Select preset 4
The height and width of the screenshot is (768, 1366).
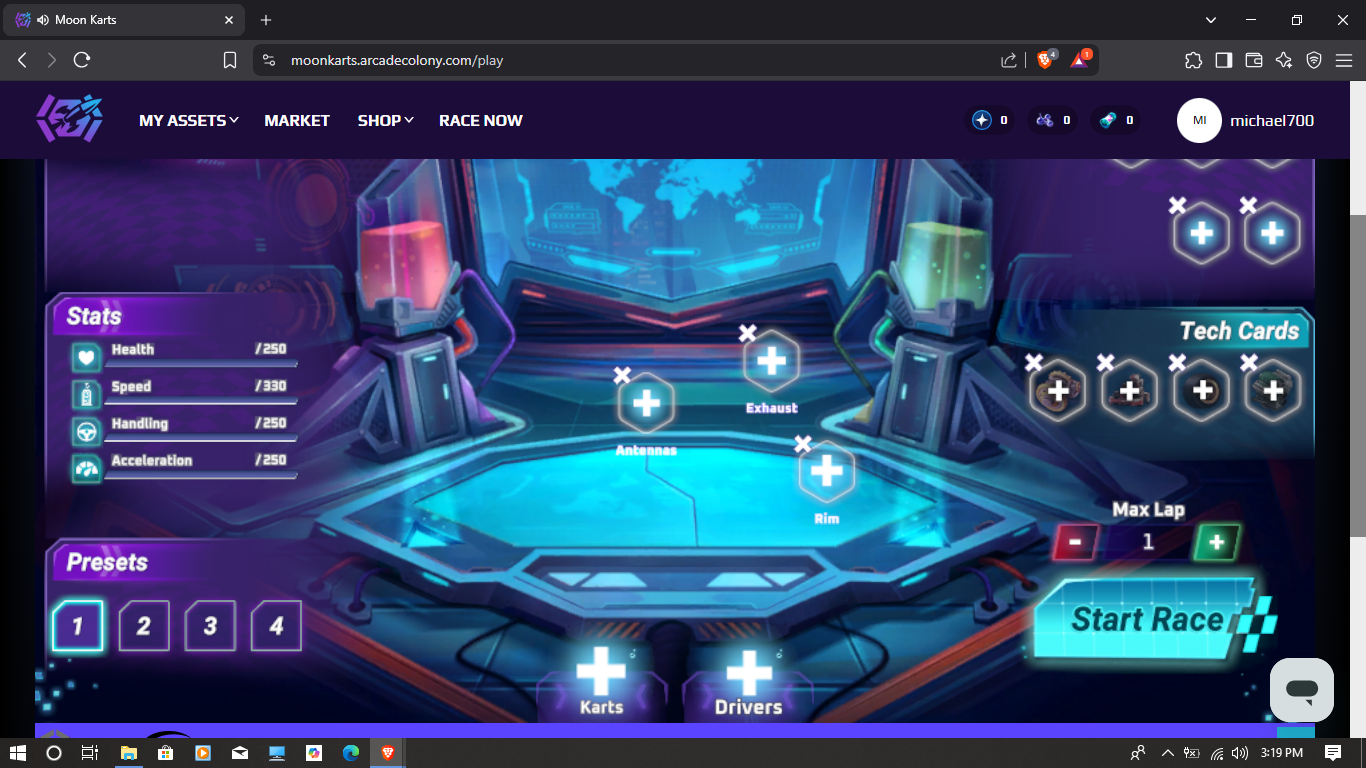click(276, 626)
